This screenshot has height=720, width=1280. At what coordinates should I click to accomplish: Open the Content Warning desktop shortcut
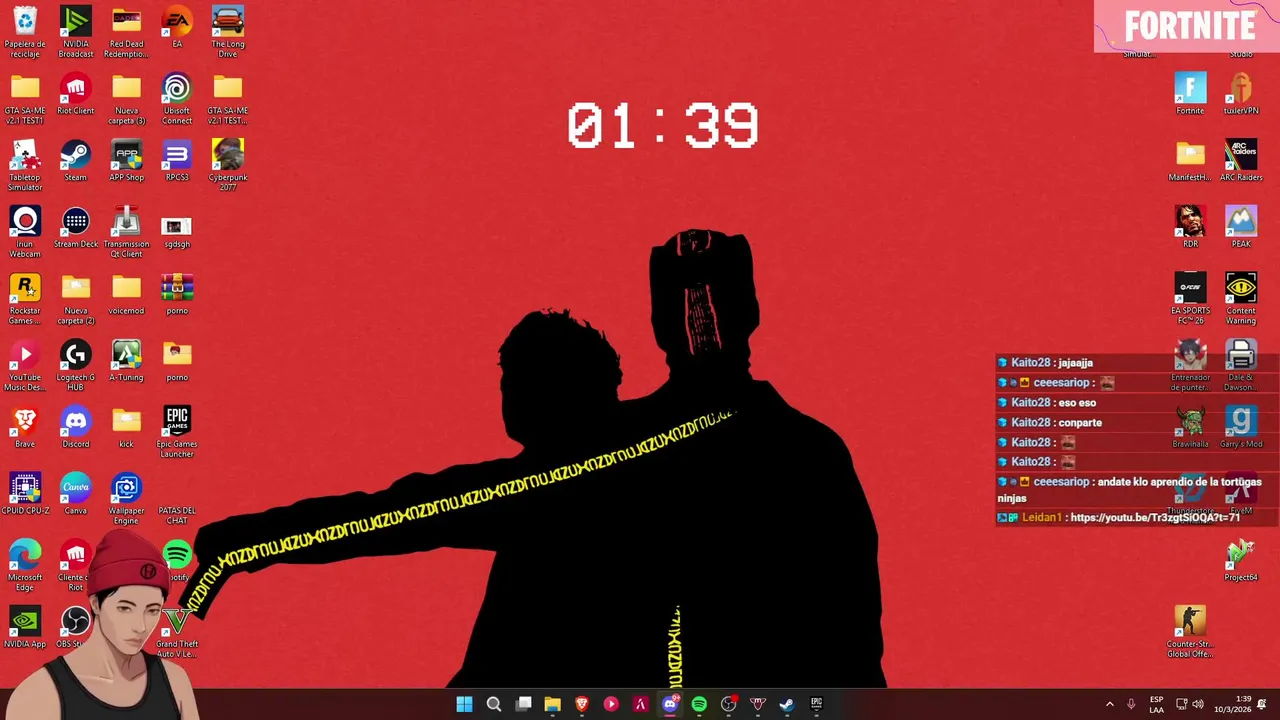pyautogui.click(x=1241, y=298)
